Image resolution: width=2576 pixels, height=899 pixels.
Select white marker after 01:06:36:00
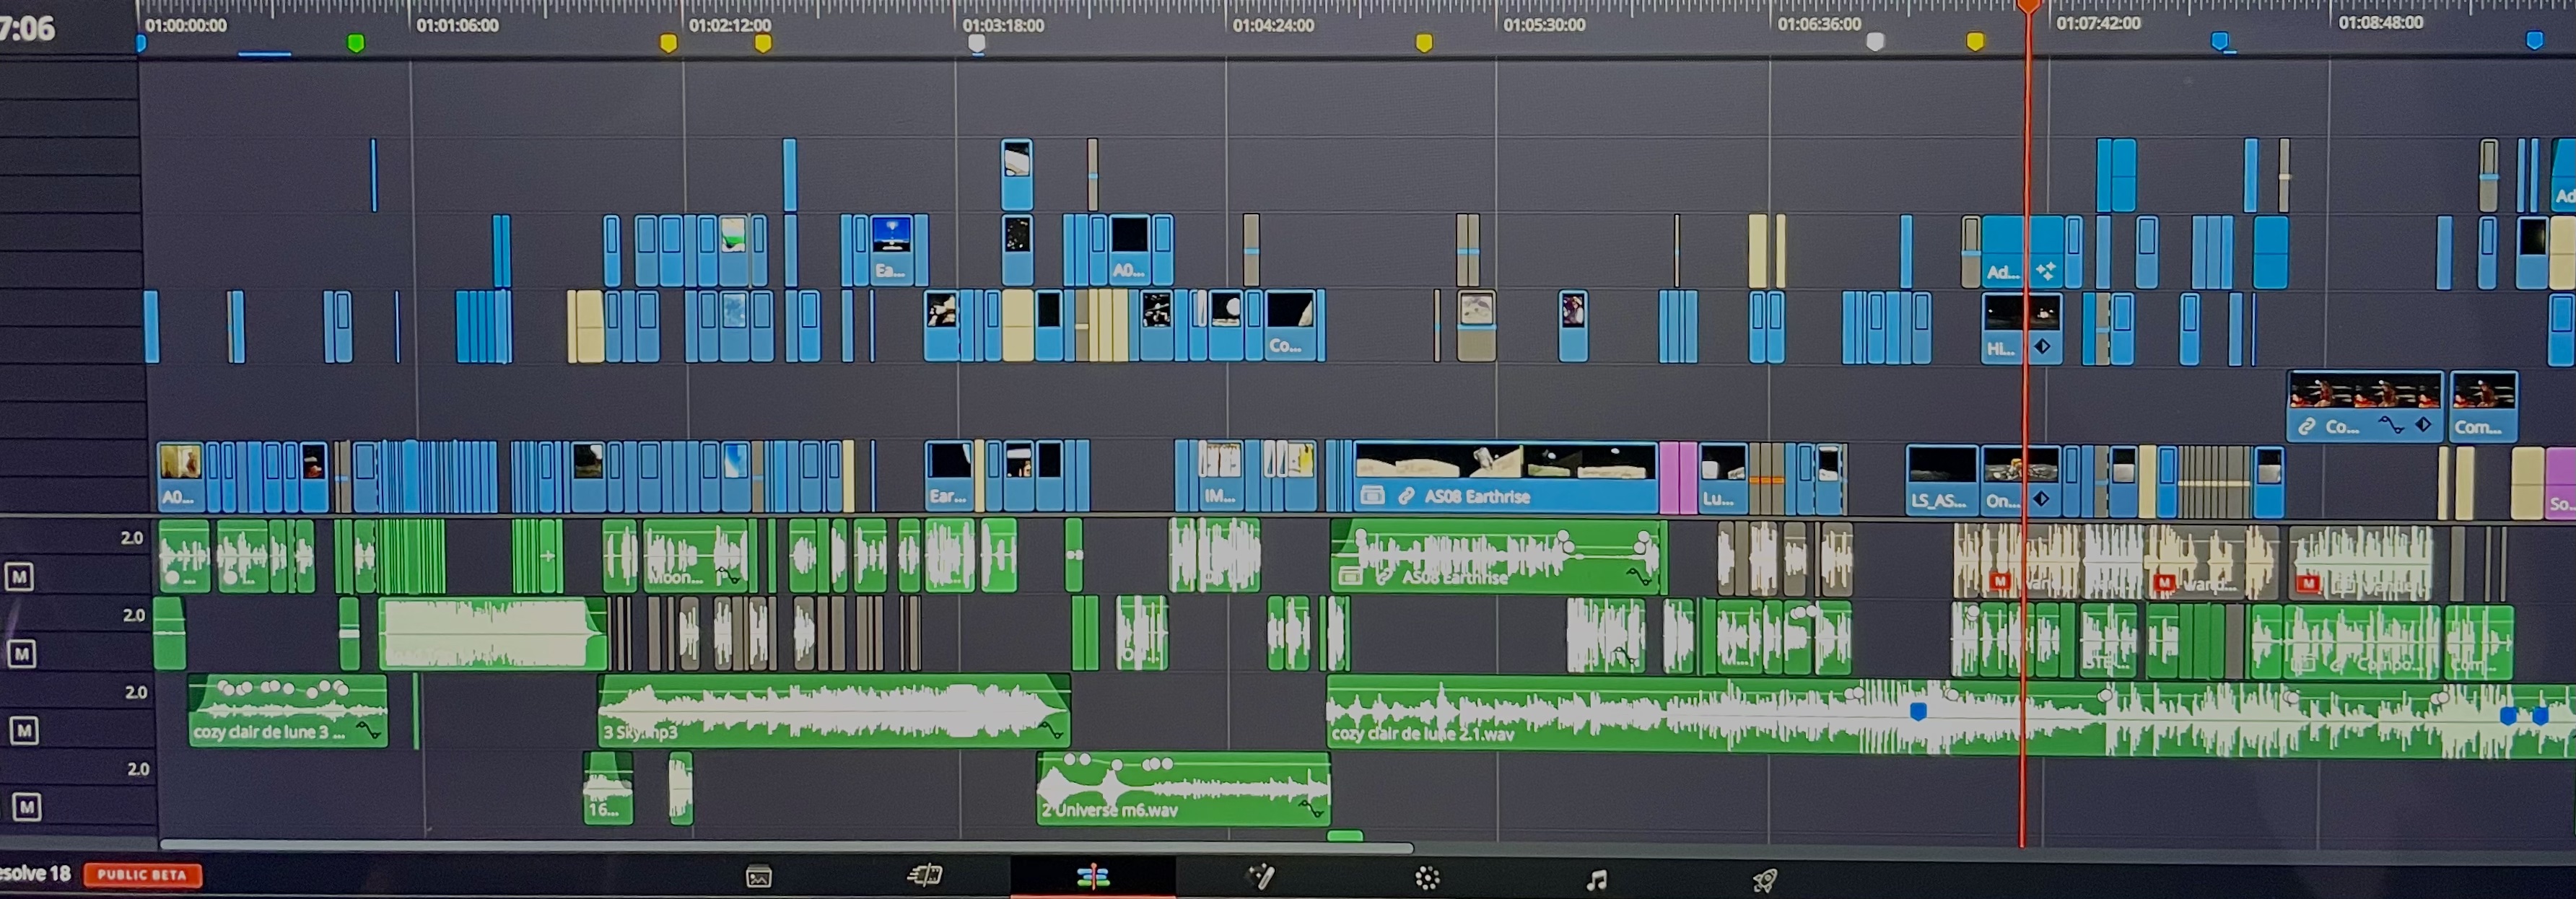(1876, 41)
